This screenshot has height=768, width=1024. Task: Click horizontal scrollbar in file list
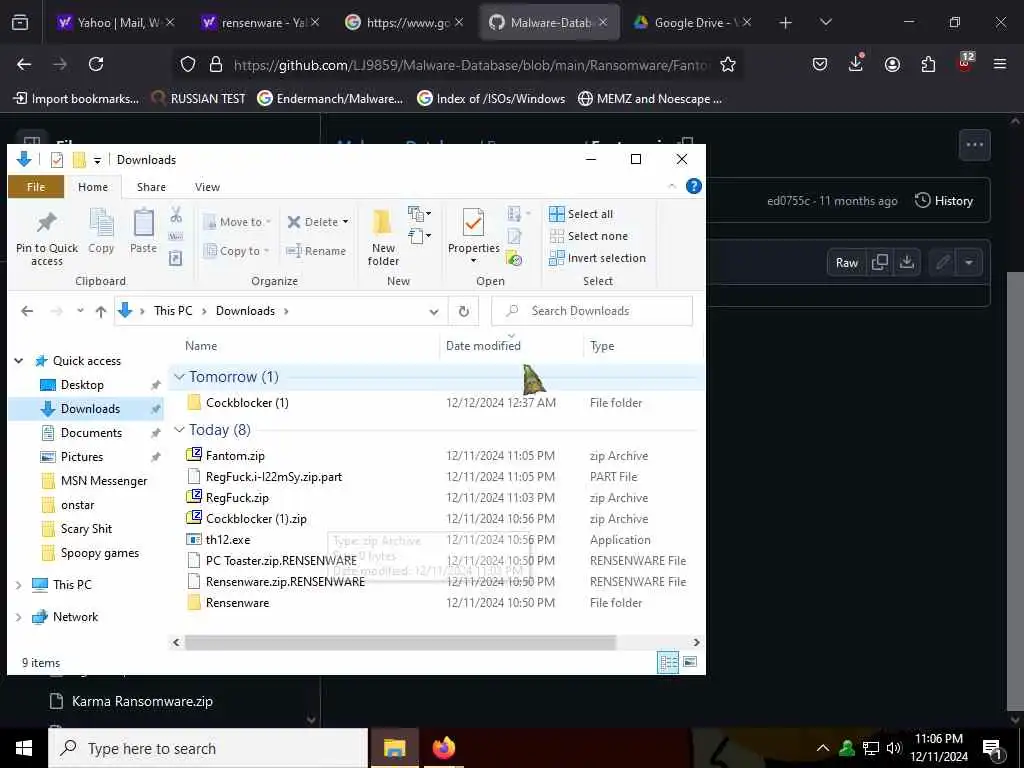click(400, 643)
